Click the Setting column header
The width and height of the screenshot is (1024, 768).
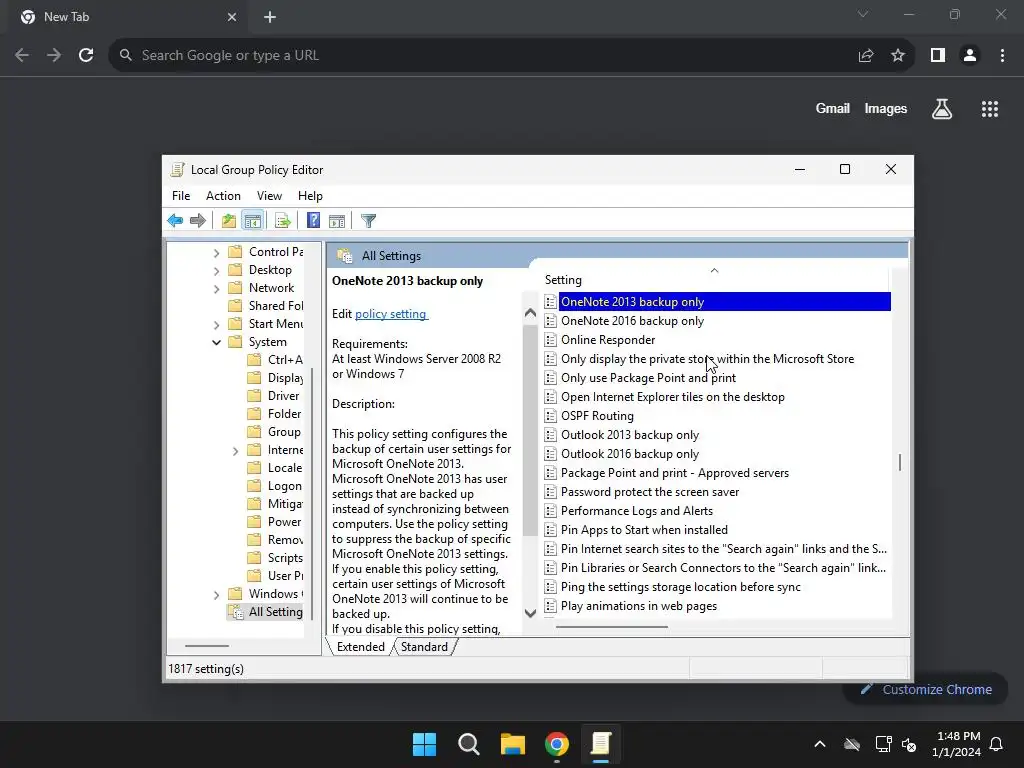click(x=714, y=280)
